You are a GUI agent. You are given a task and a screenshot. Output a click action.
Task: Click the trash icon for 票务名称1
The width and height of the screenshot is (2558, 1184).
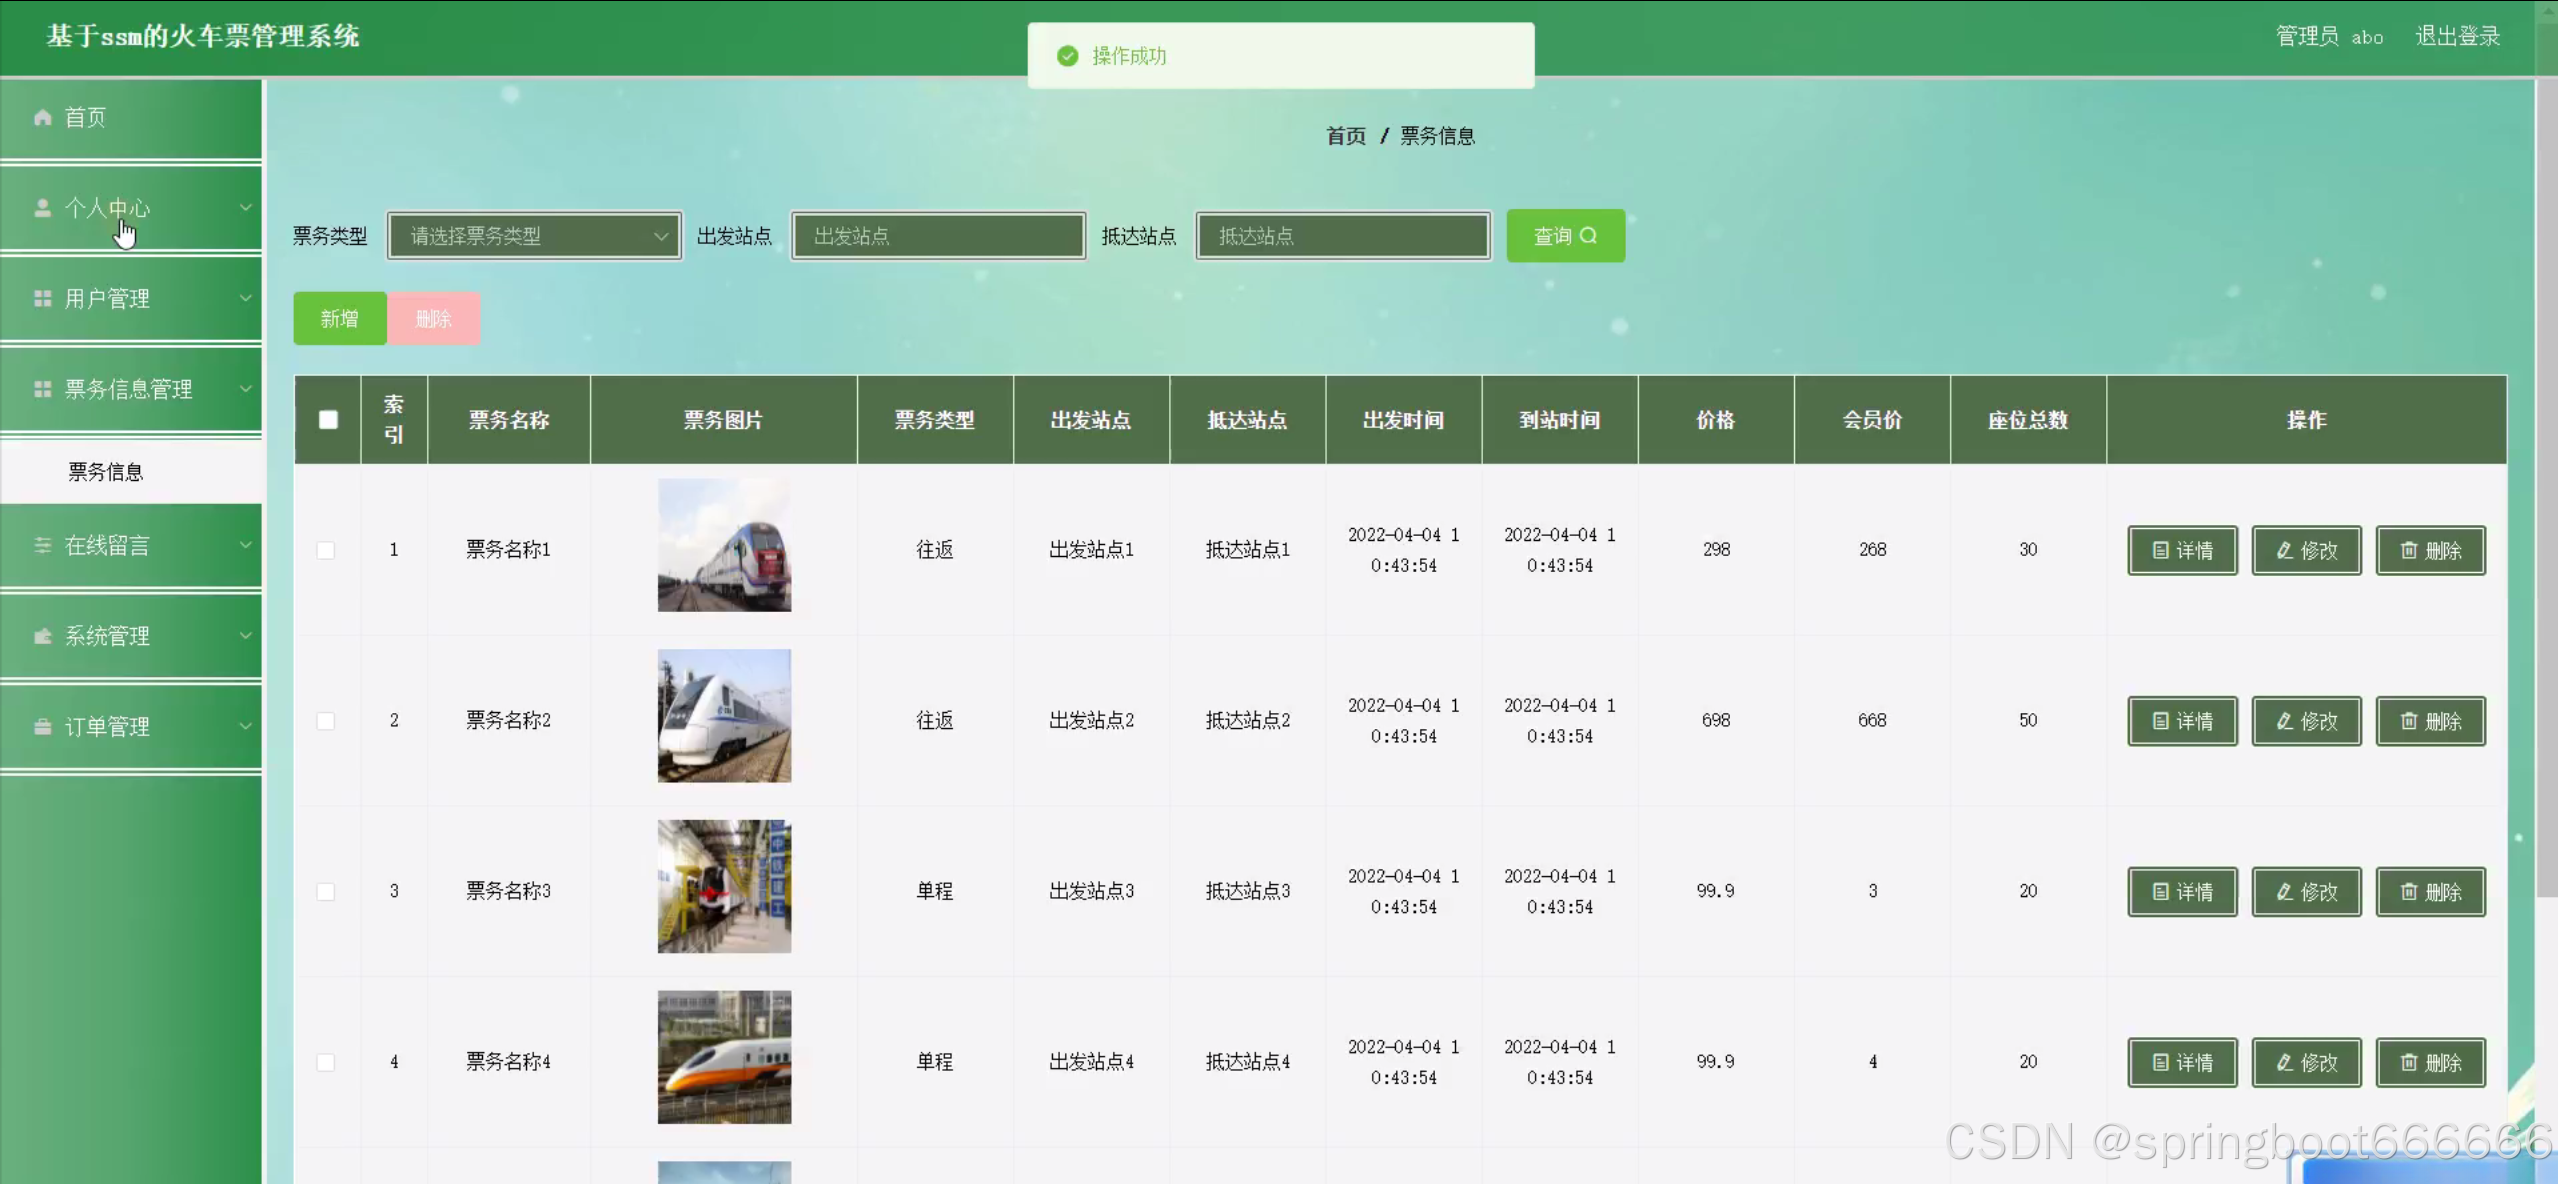tap(2409, 550)
